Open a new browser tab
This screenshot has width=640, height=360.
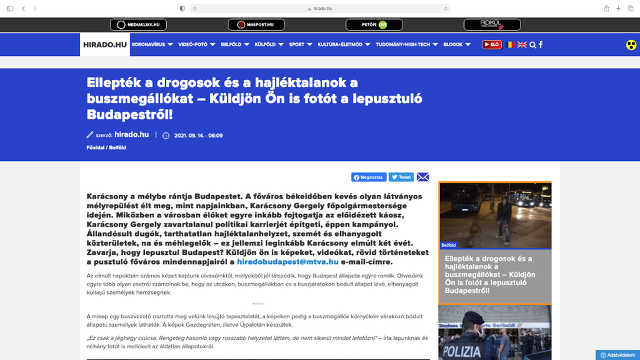click(x=618, y=9)
